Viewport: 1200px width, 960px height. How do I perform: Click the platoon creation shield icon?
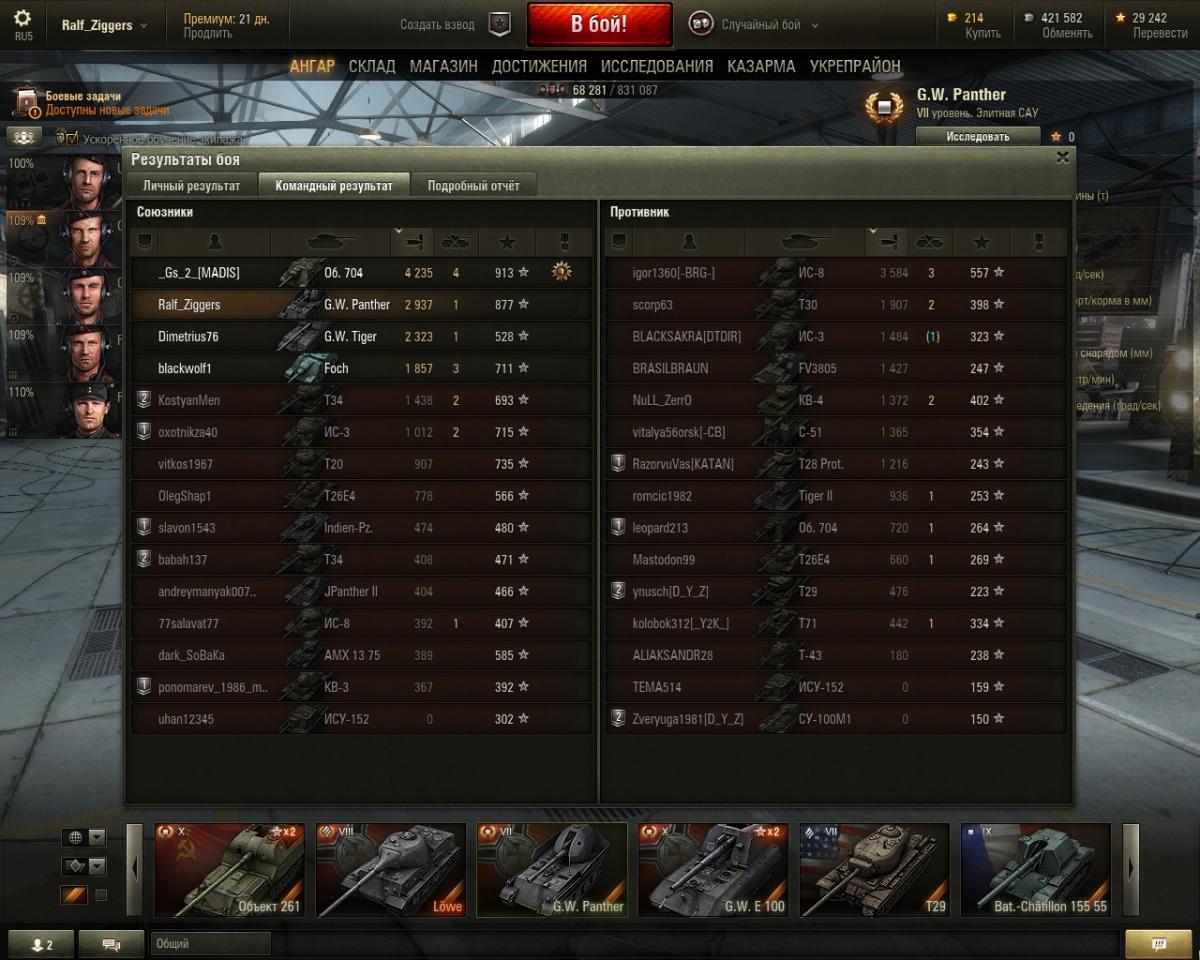click(x=499, y=25)
